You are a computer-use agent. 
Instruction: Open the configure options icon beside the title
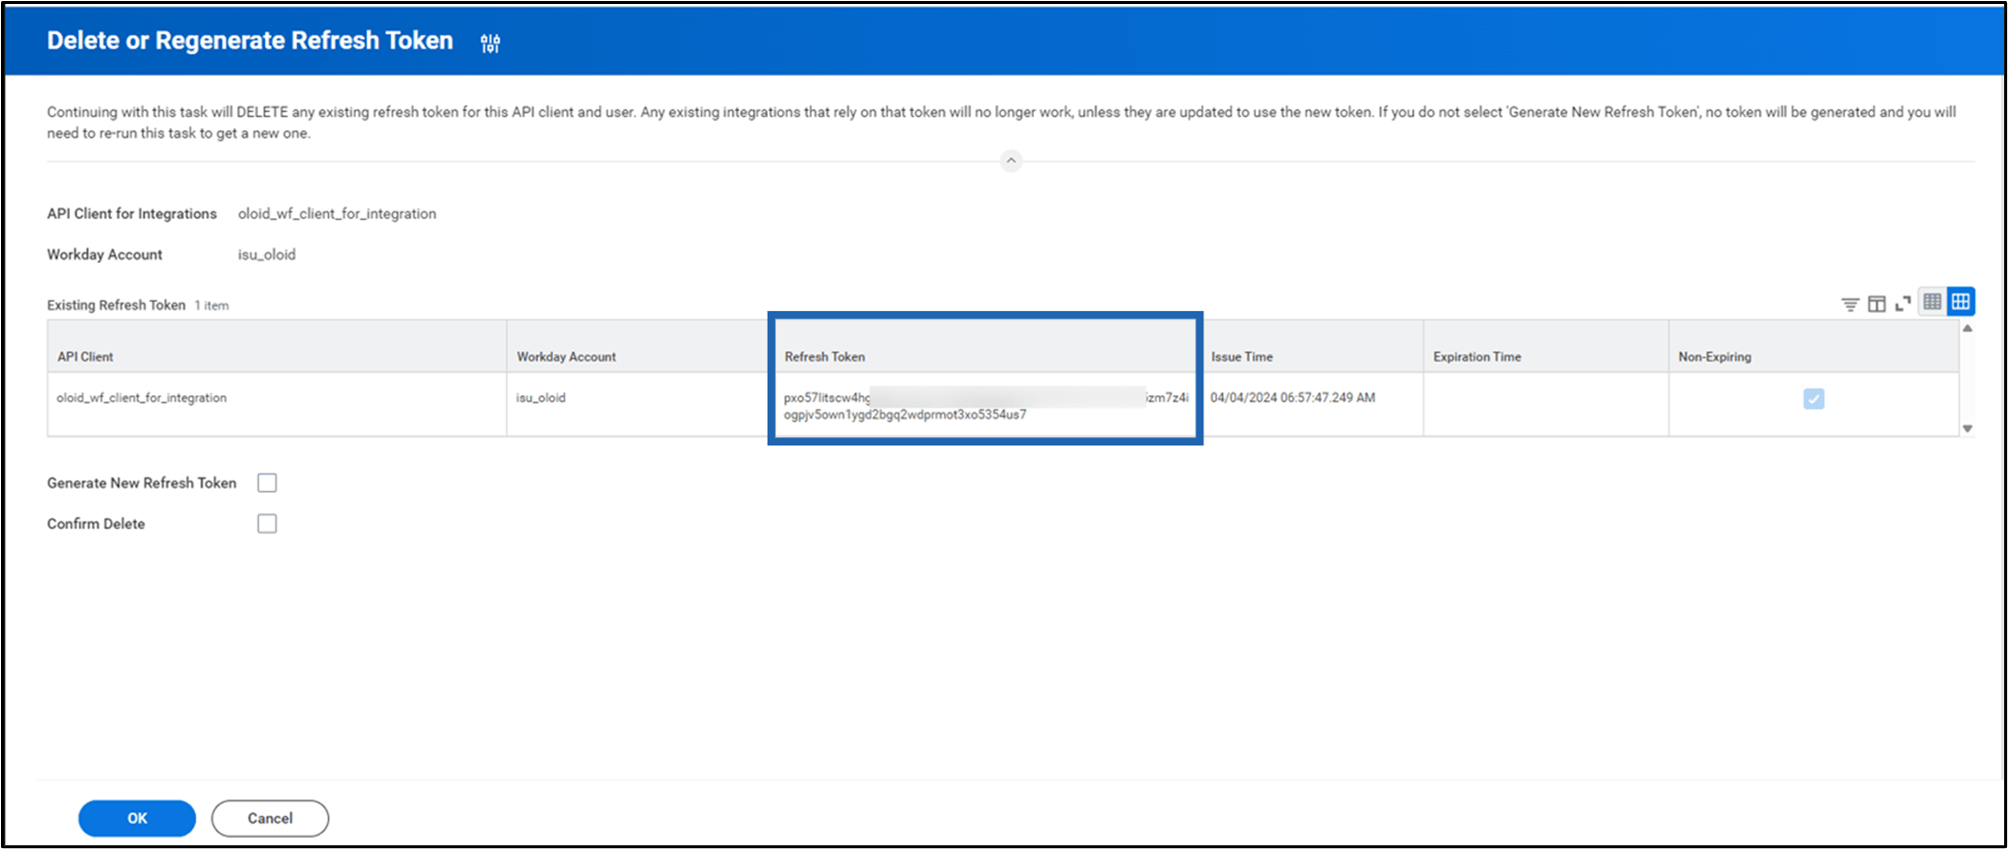(490, 43)
